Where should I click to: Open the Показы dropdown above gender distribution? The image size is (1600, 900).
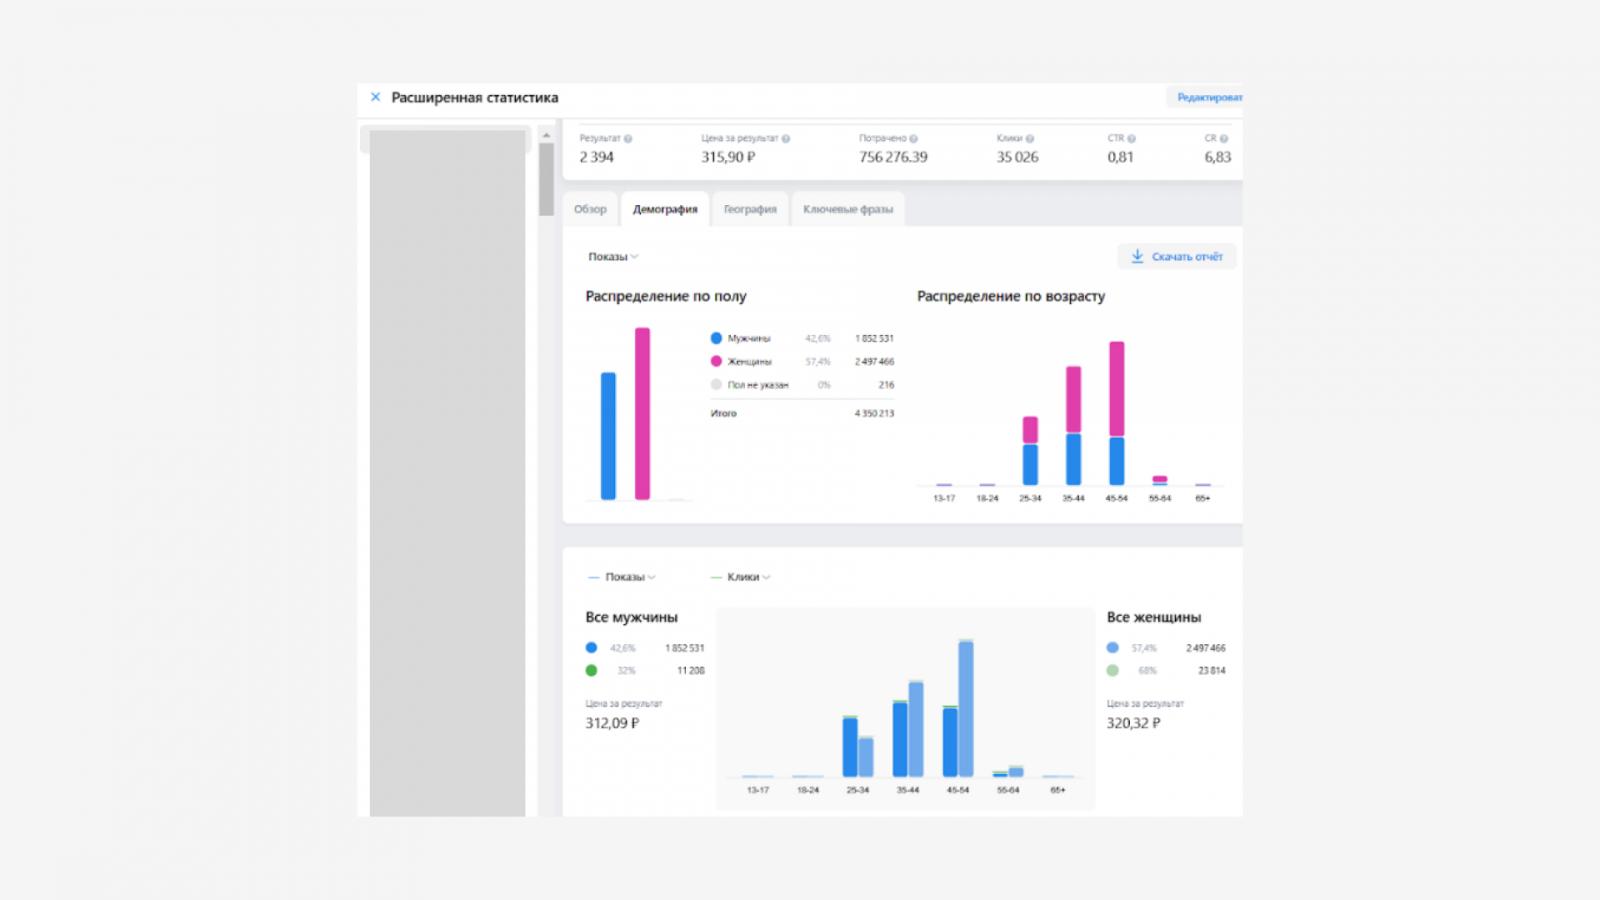613,257
